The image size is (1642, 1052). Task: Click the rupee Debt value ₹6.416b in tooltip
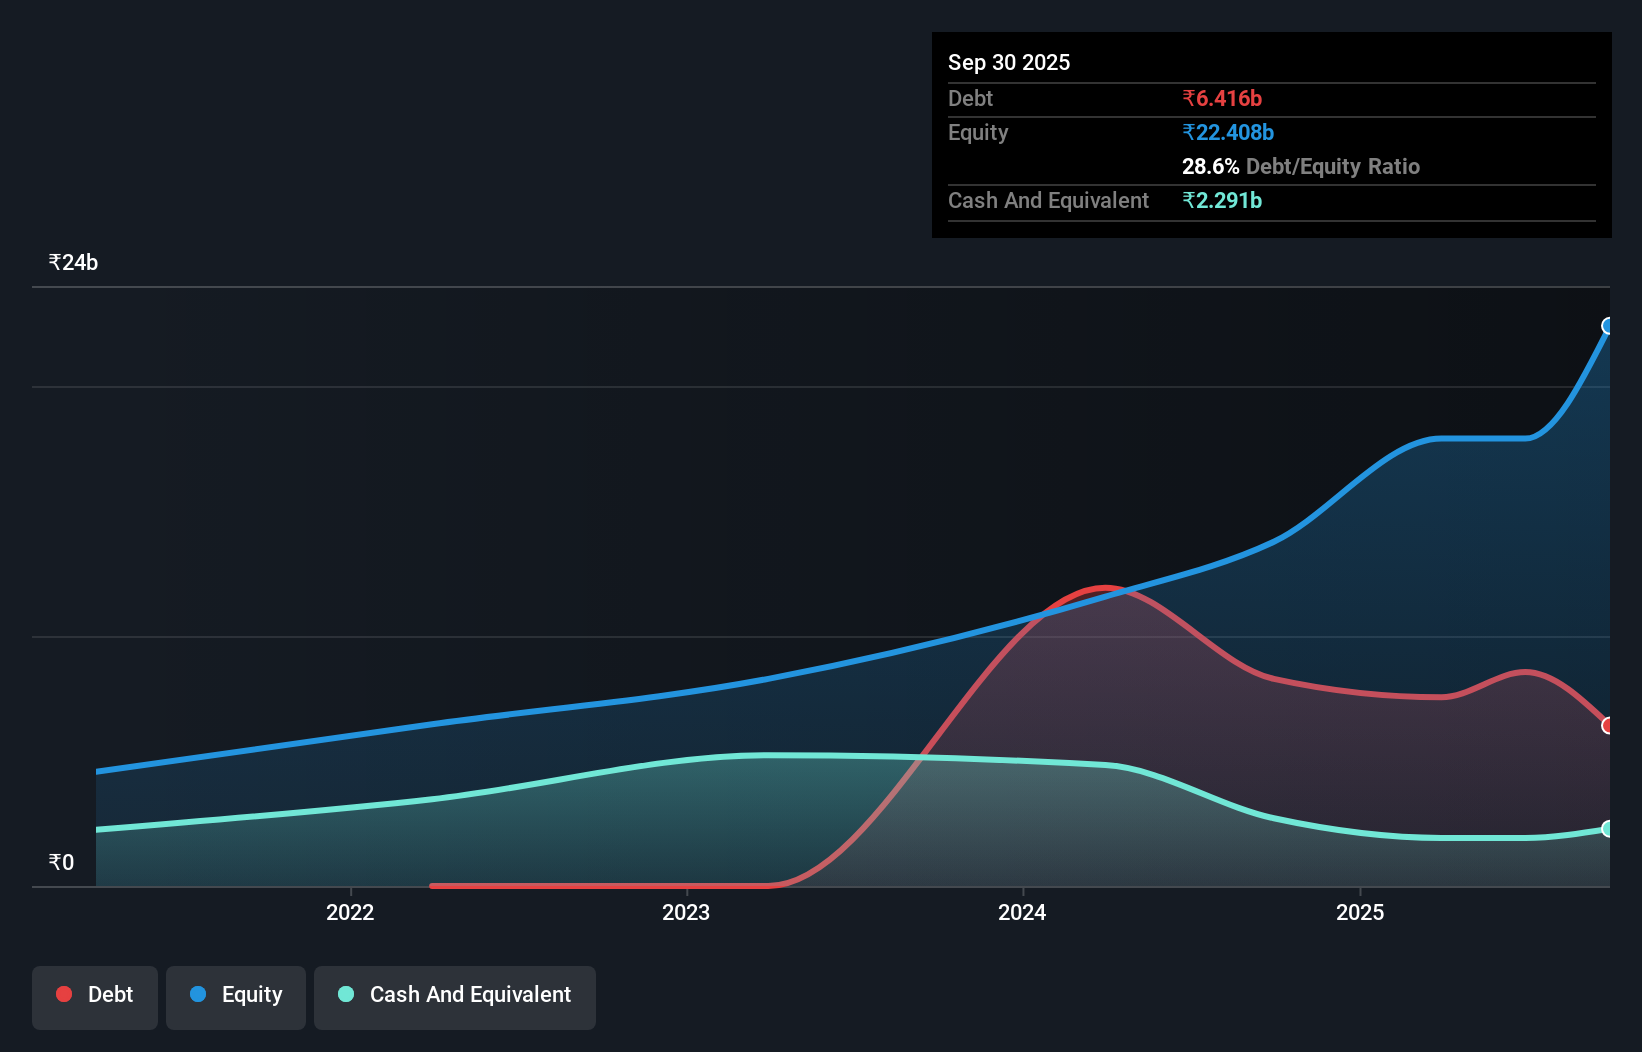1222,98
